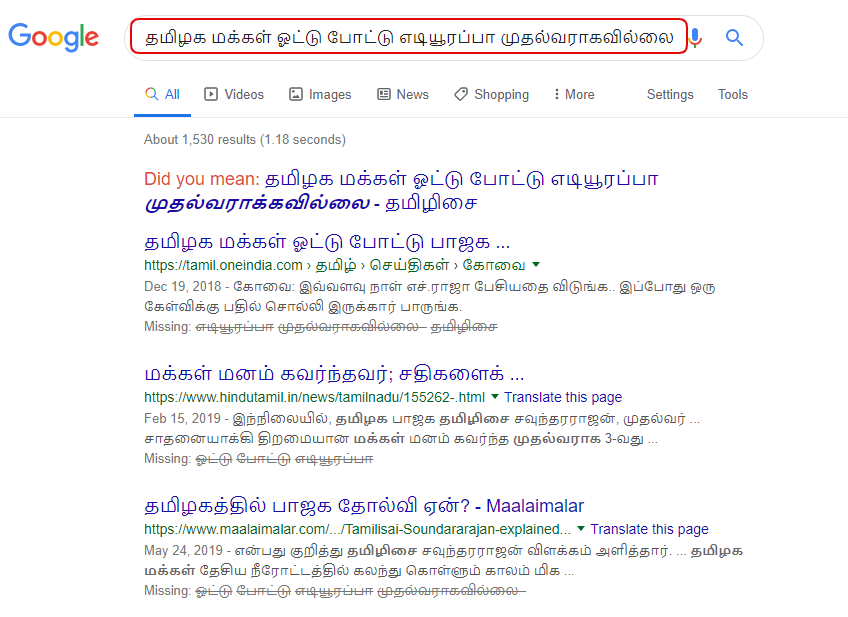The width and height of the screenshot is (848, 617).
Task: Click the struck-through Missing terms under Maalaimalar result
Action: (360, 591)
